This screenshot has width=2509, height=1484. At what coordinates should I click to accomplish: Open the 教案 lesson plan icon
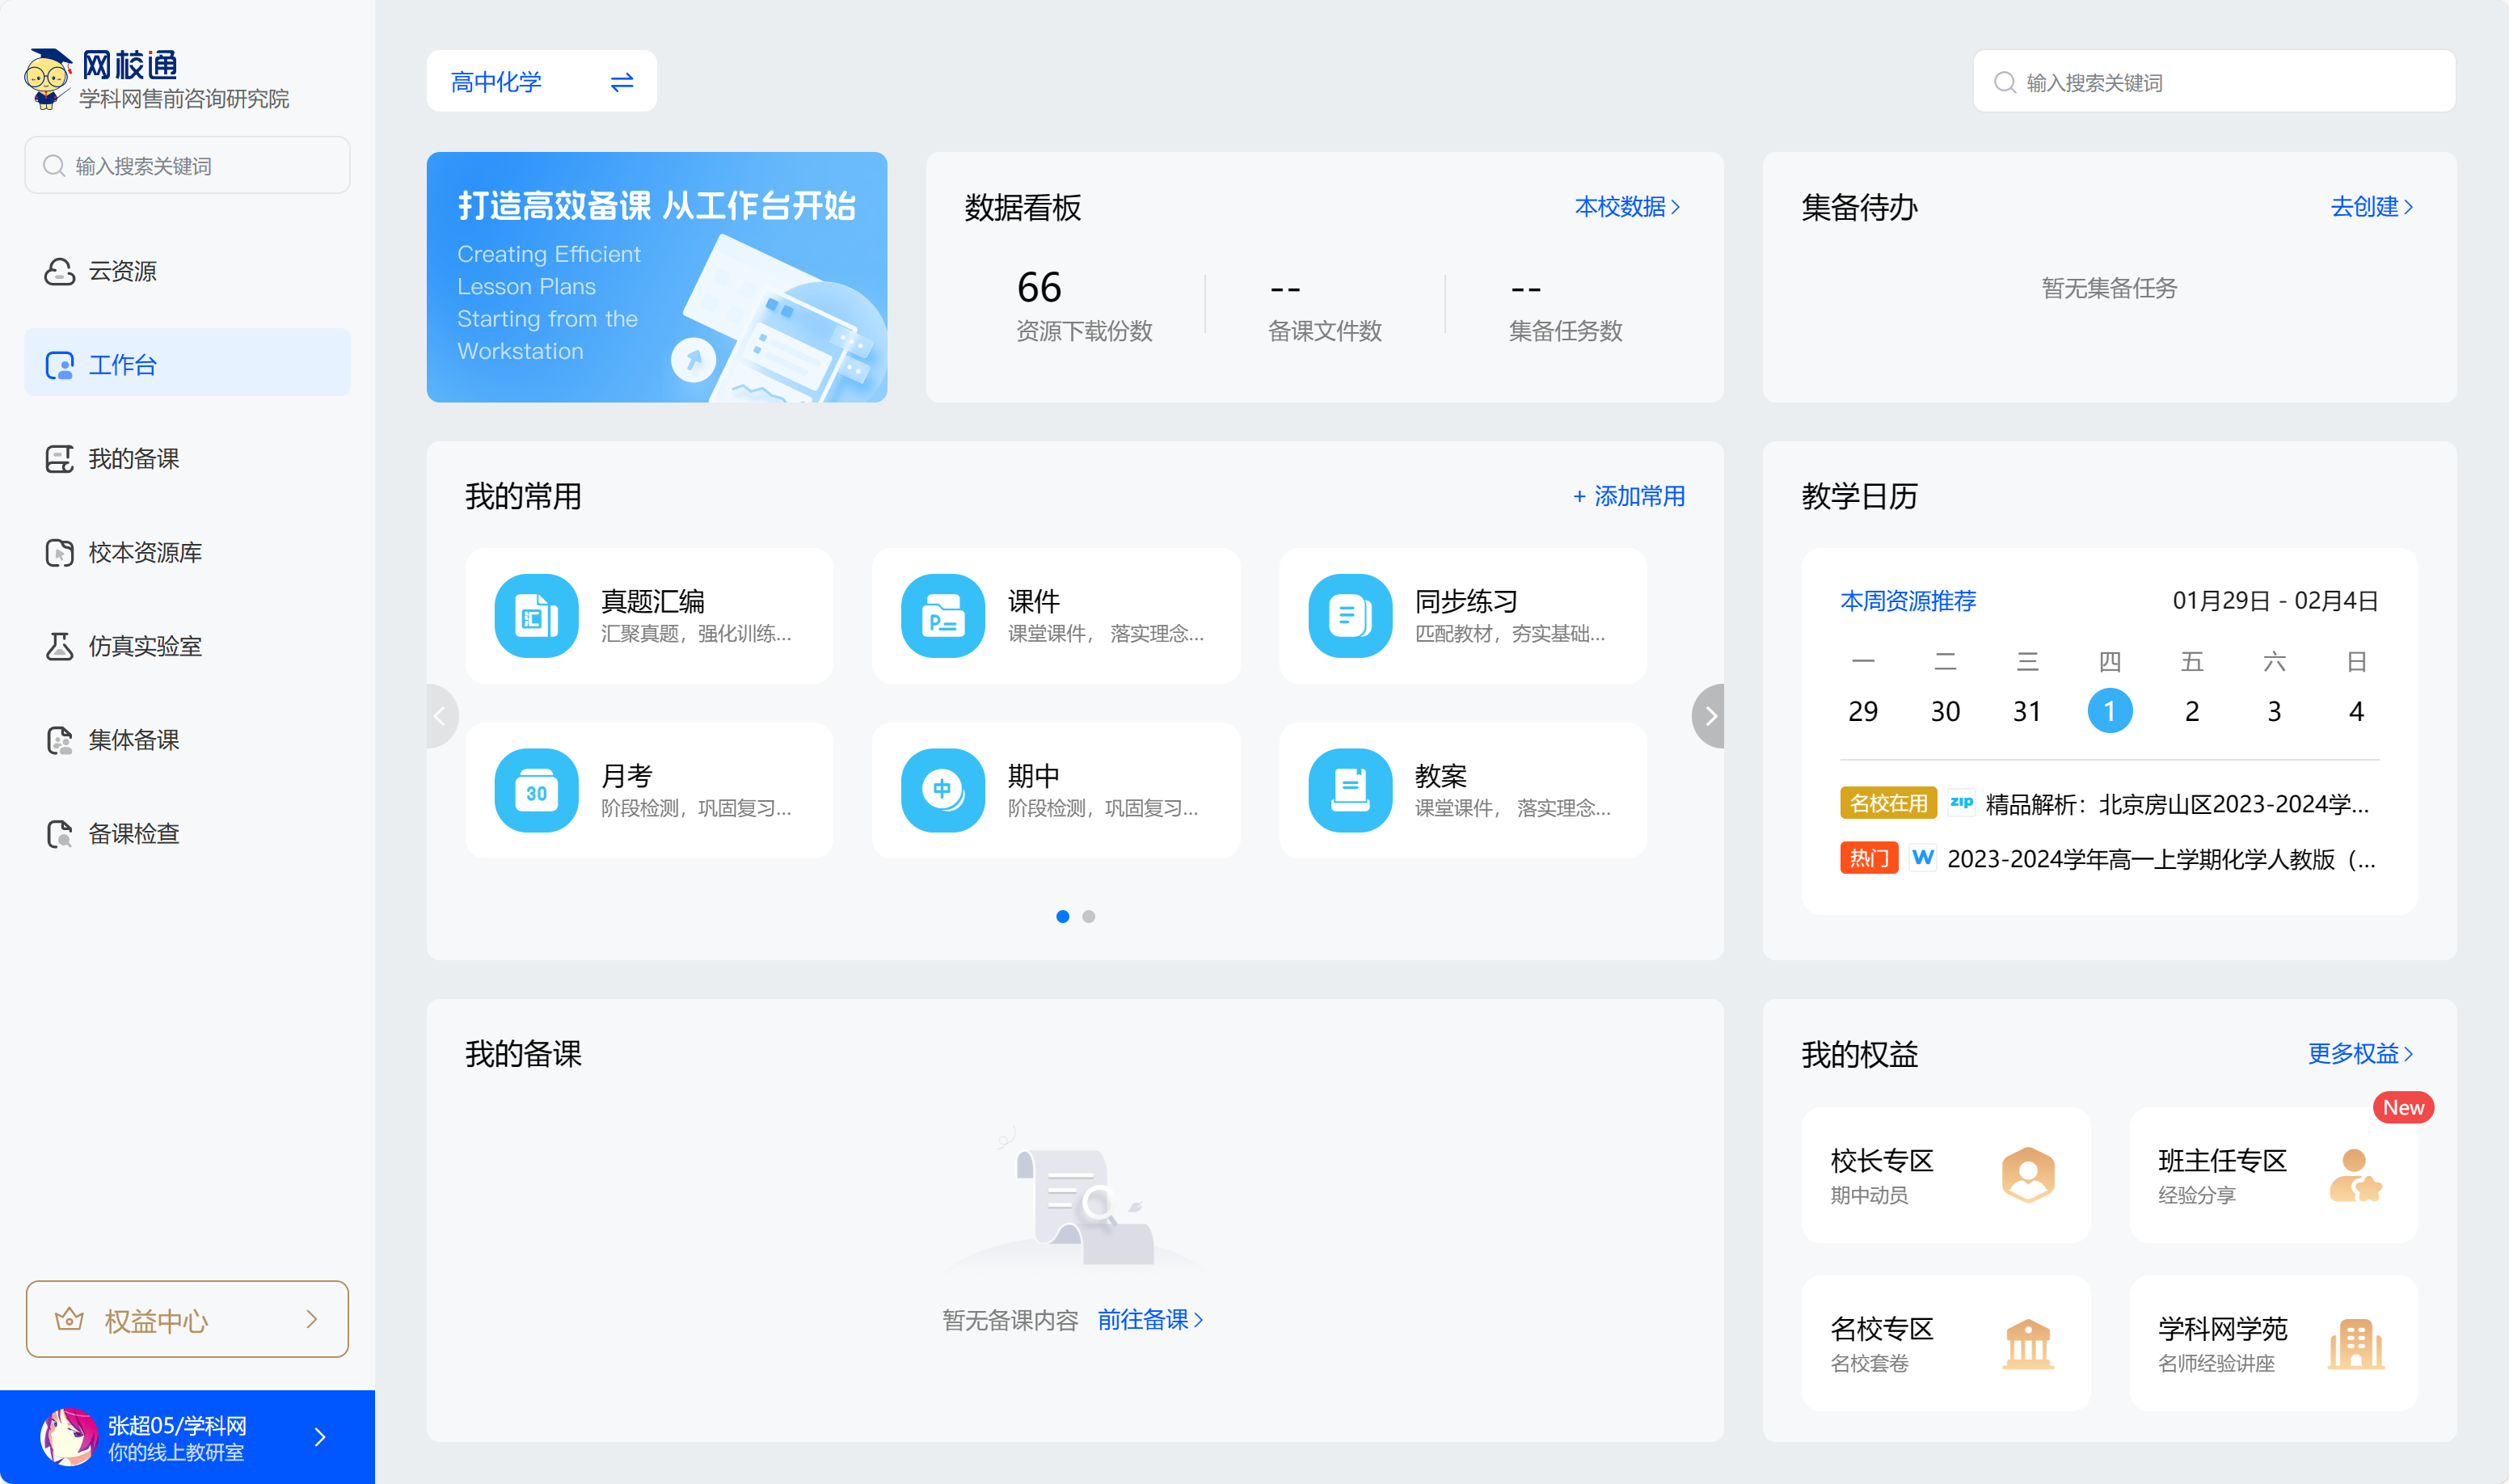click(x=1349, y=791)
